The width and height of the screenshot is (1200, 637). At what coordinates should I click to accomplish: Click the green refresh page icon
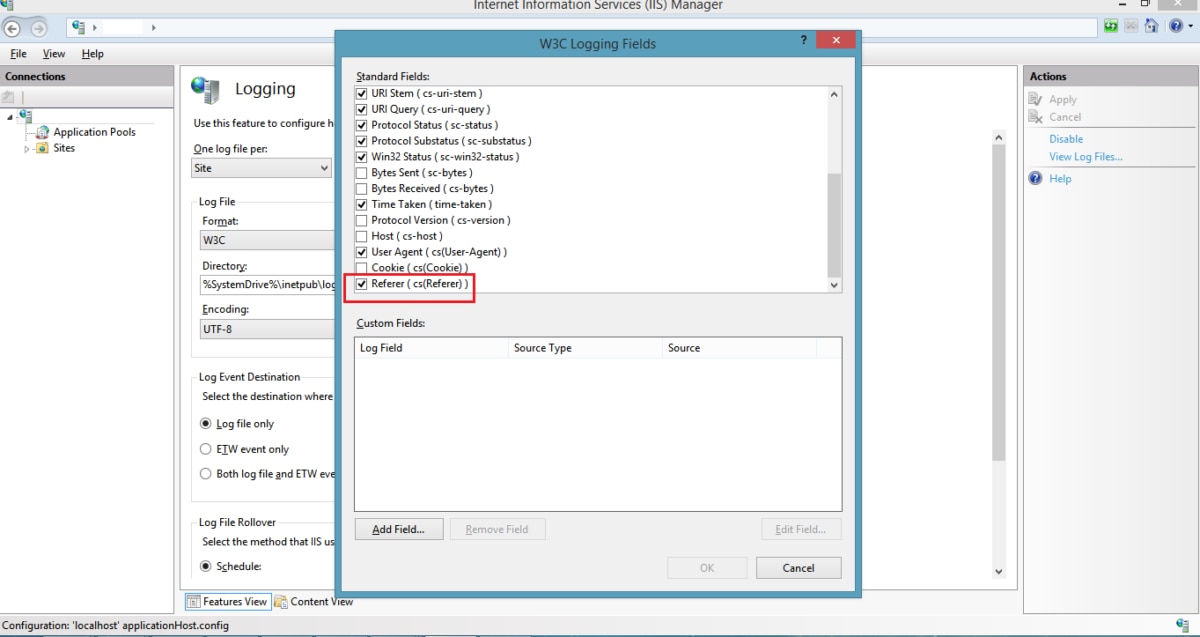1112,27
